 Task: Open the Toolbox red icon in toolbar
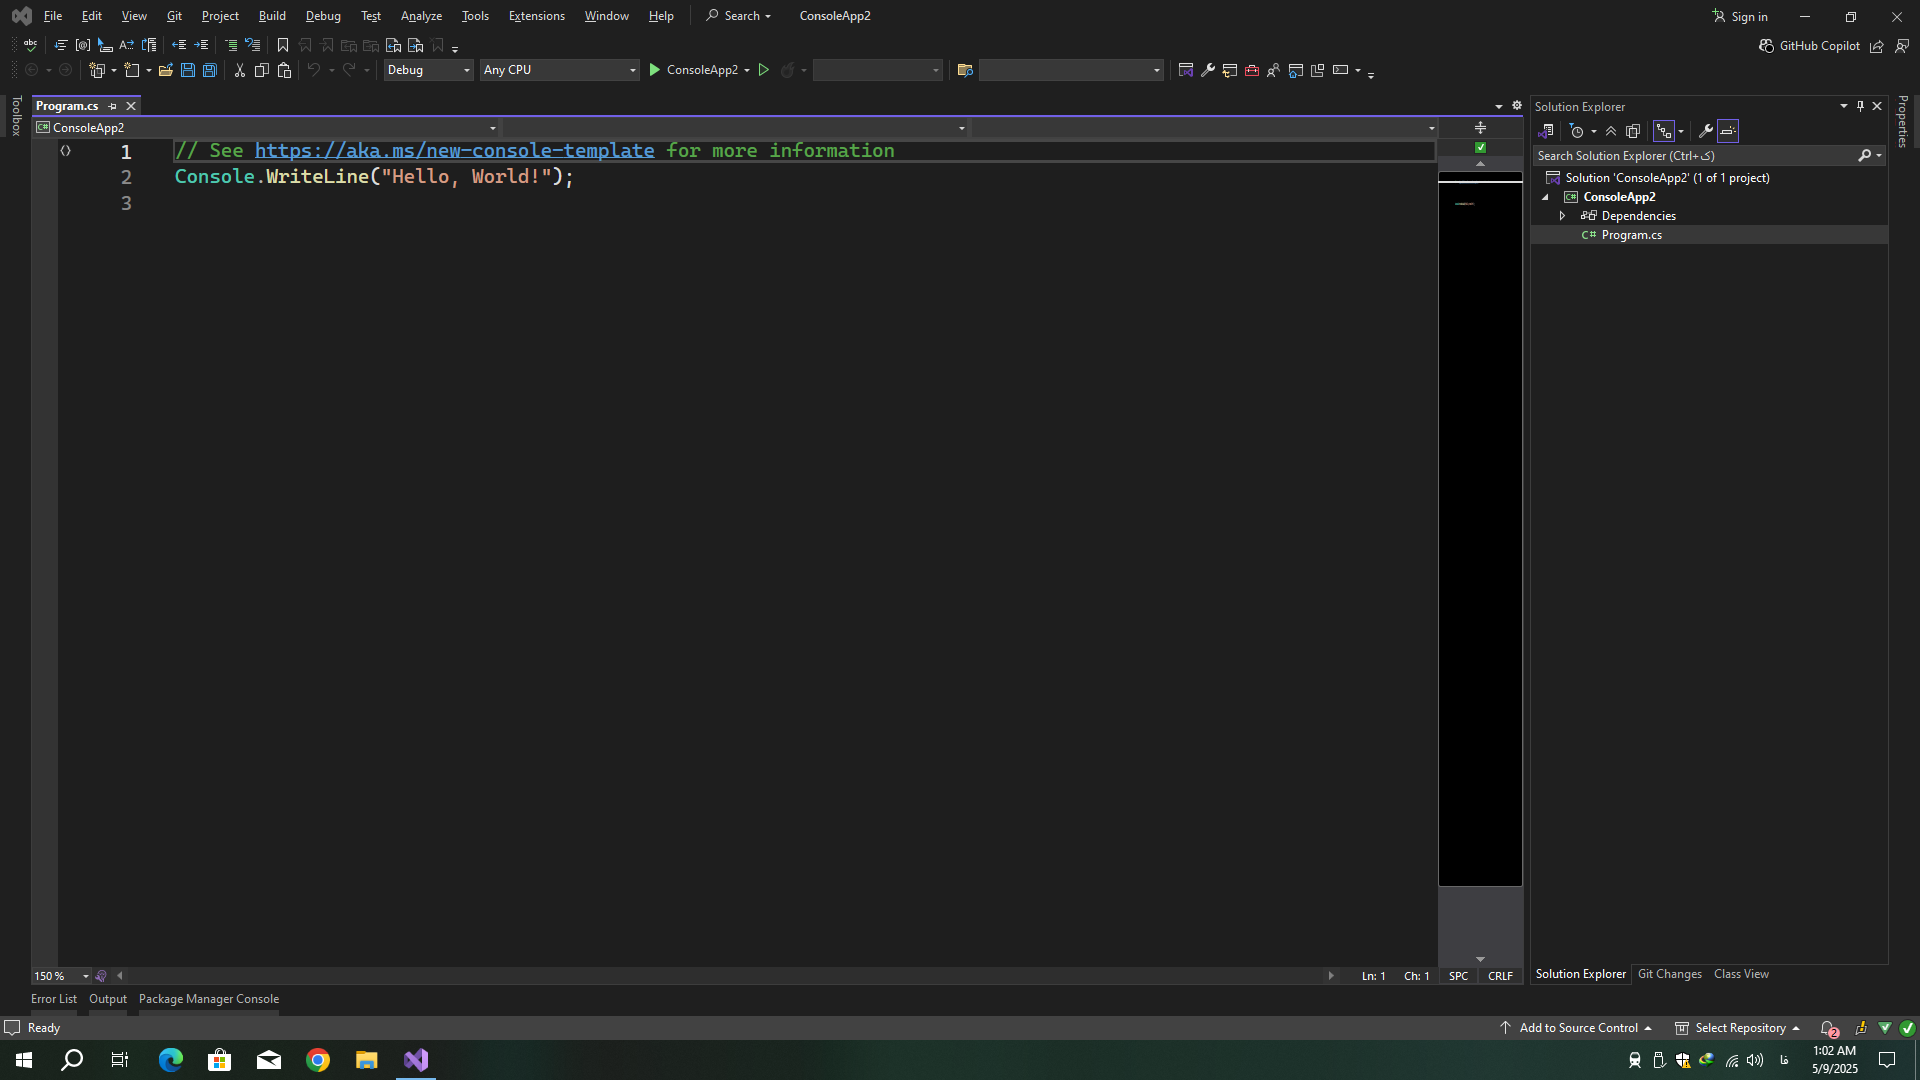pos(1252,70)
